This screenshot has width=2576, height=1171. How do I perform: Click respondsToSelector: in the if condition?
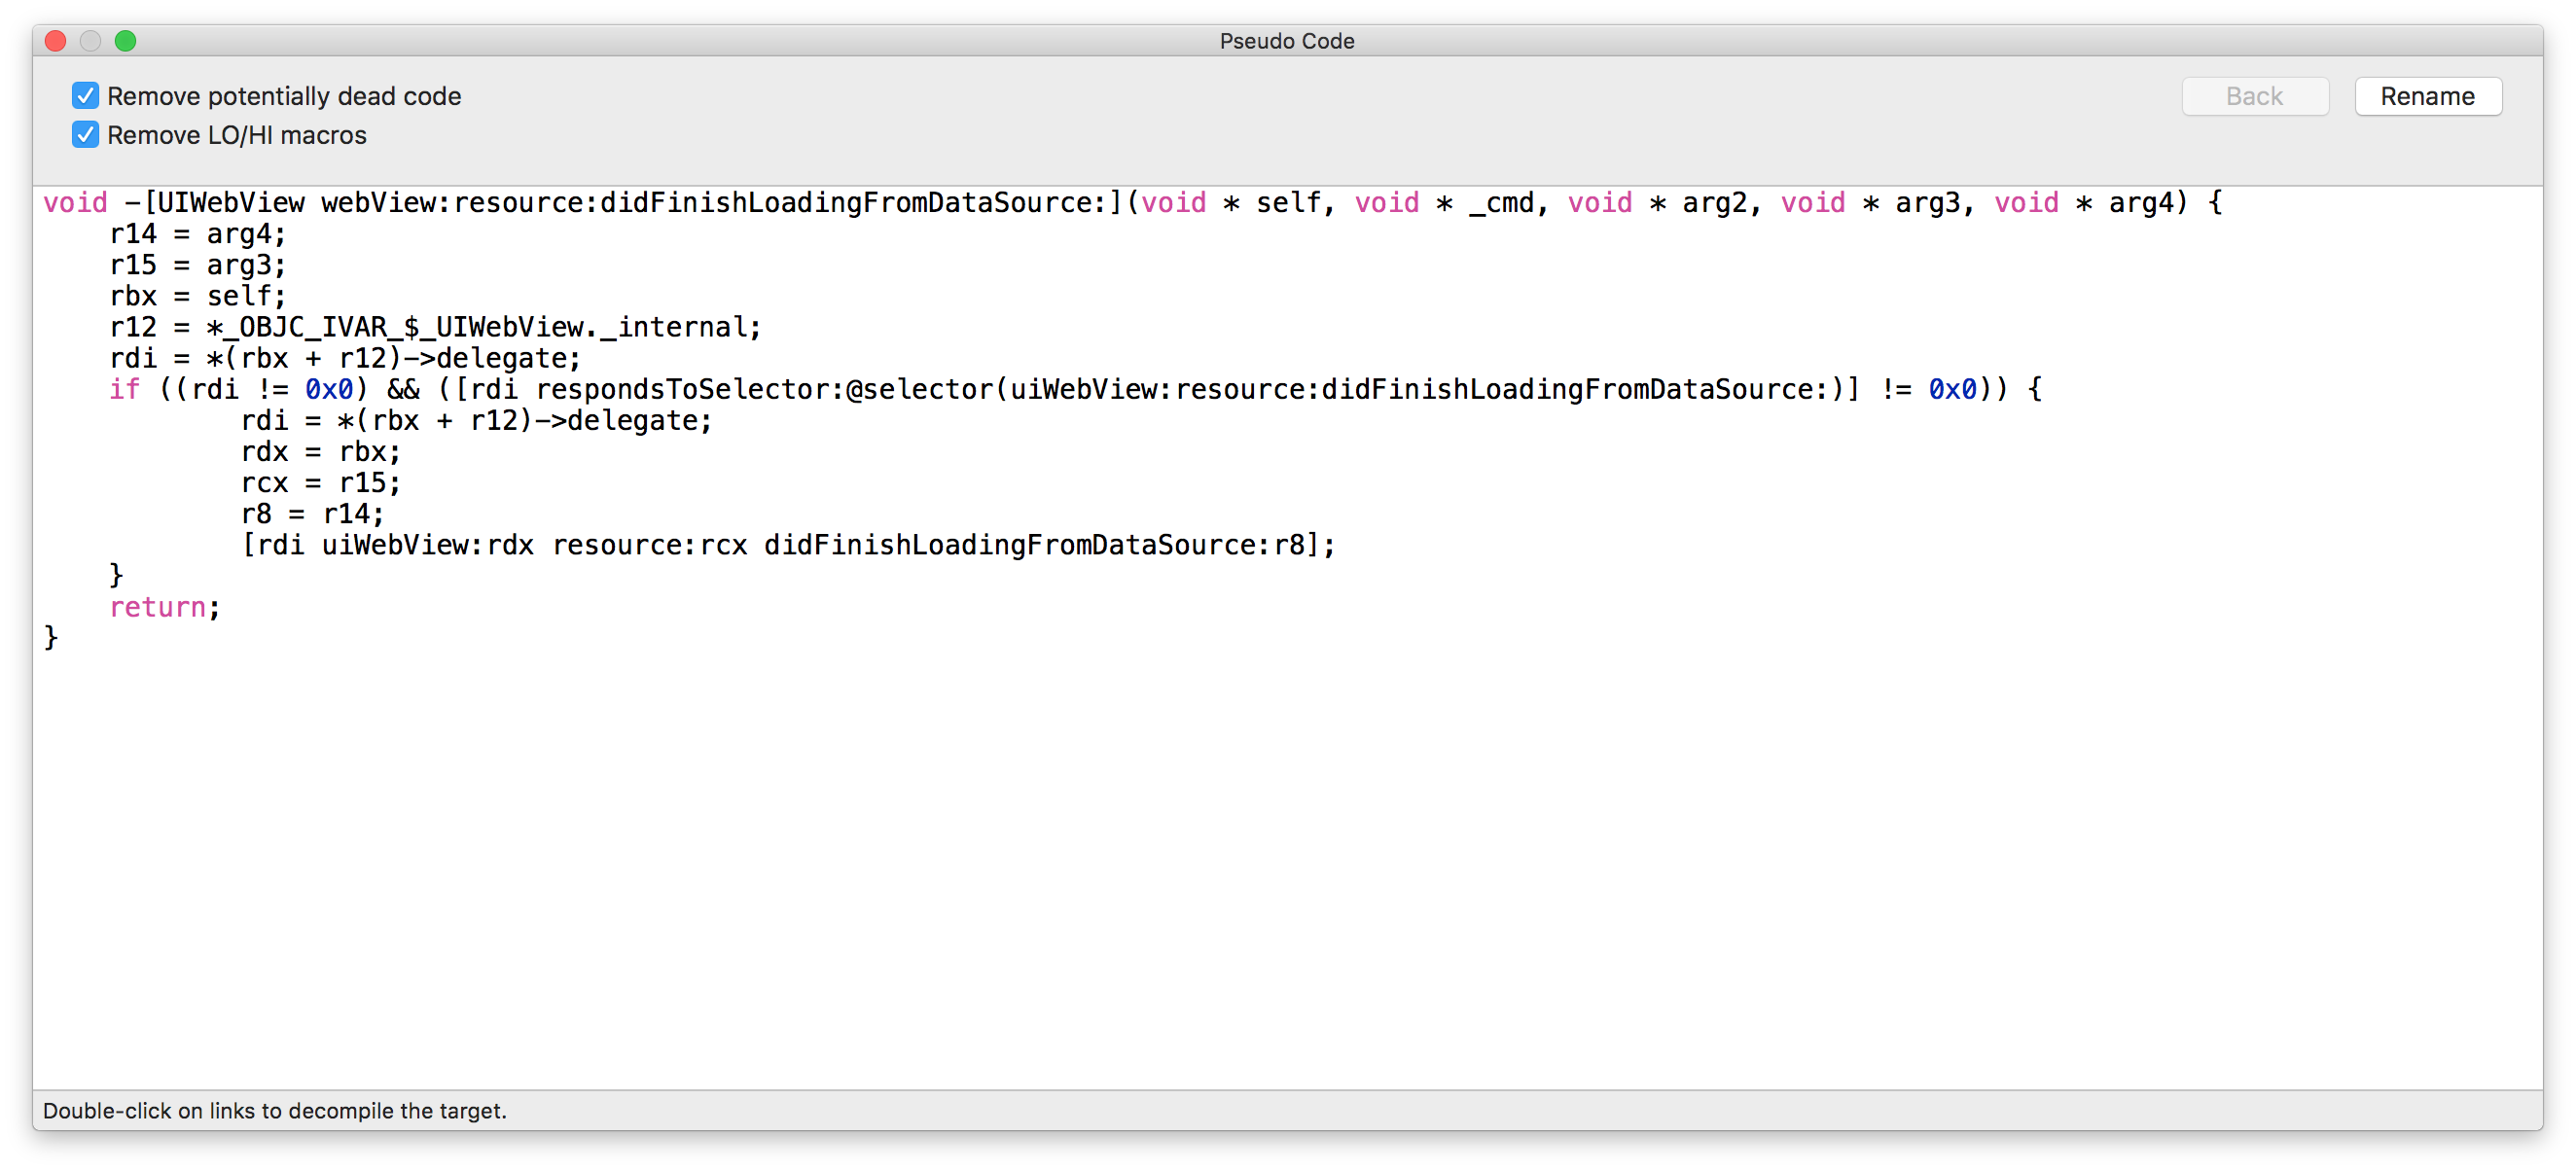point(690,389)
